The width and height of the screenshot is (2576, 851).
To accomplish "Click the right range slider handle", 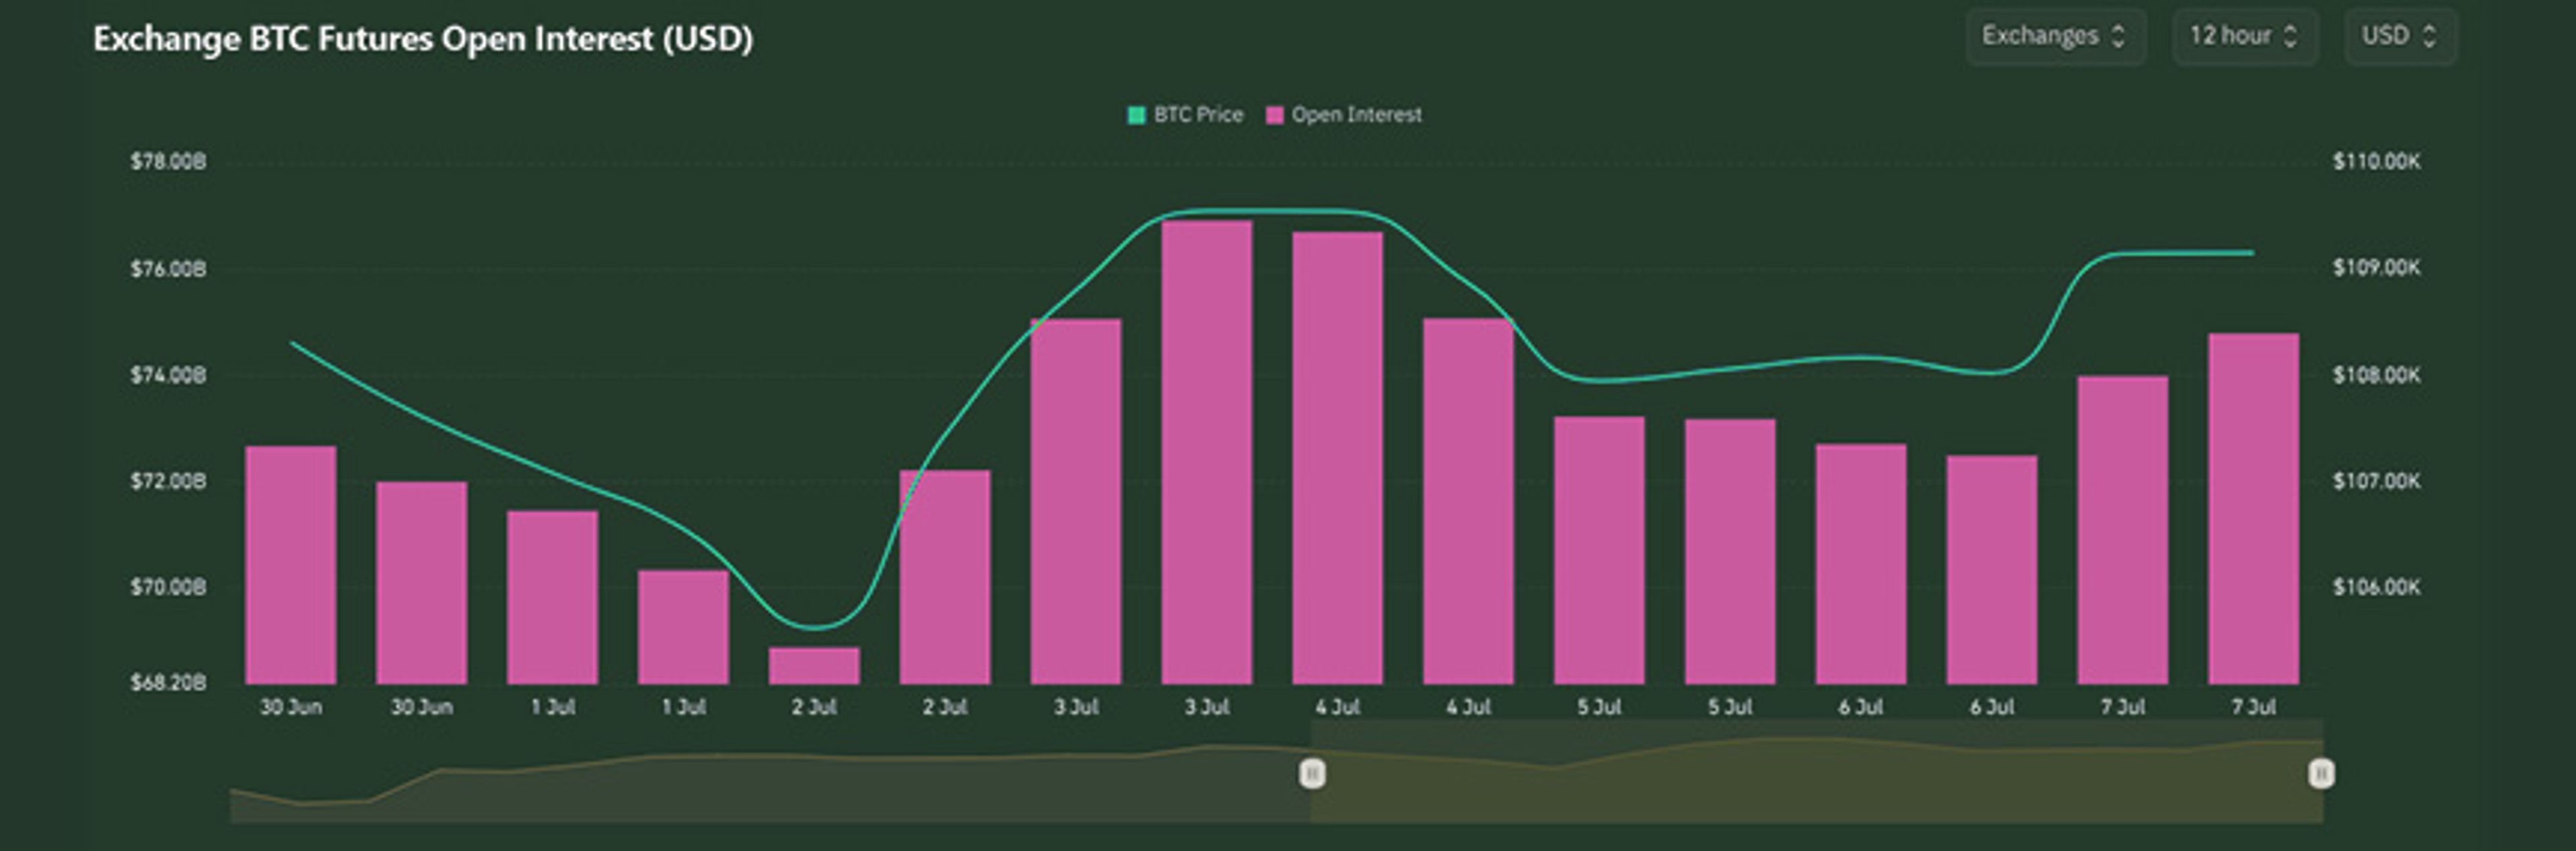I will [x=2321, y=773].
